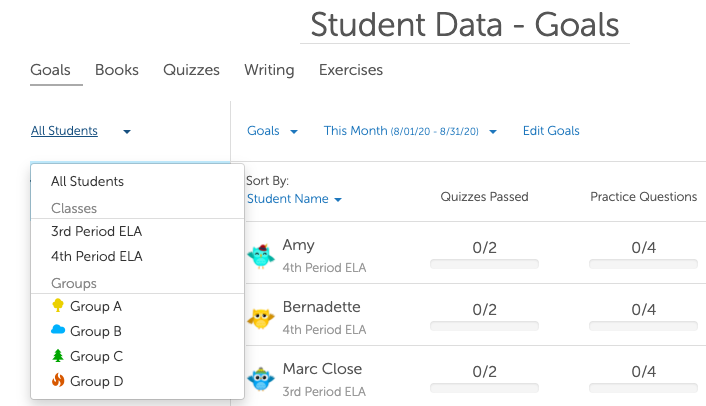Click the blue cloud icon for Group B
This screenshot has width=706, height=406.
click(x=58, y=331)
